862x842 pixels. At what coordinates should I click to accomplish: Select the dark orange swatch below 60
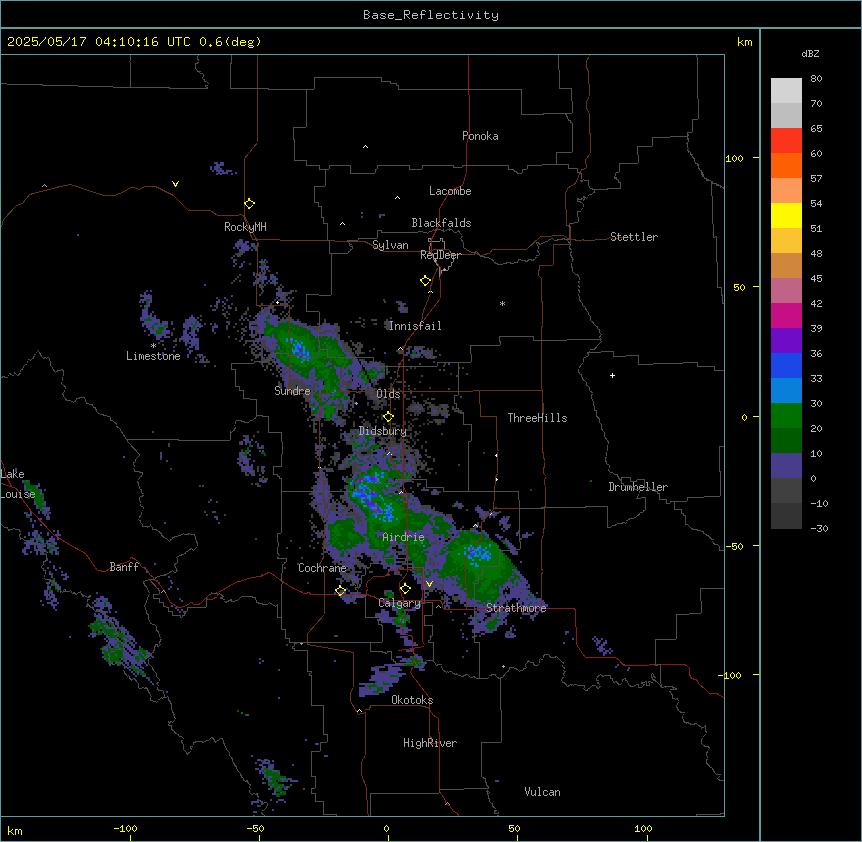[786, 165]
